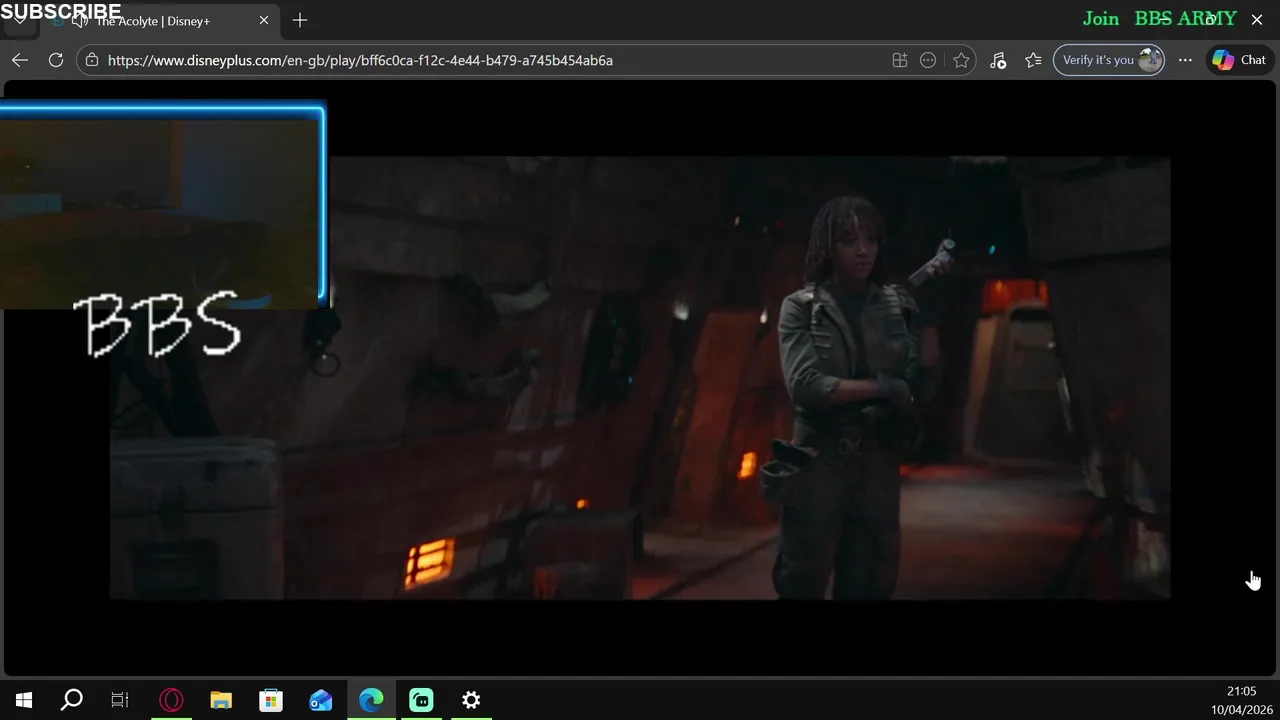1280x720 pixels.
Task: Click the round more-options icon in address bar
Action: (x=928, y=60)
